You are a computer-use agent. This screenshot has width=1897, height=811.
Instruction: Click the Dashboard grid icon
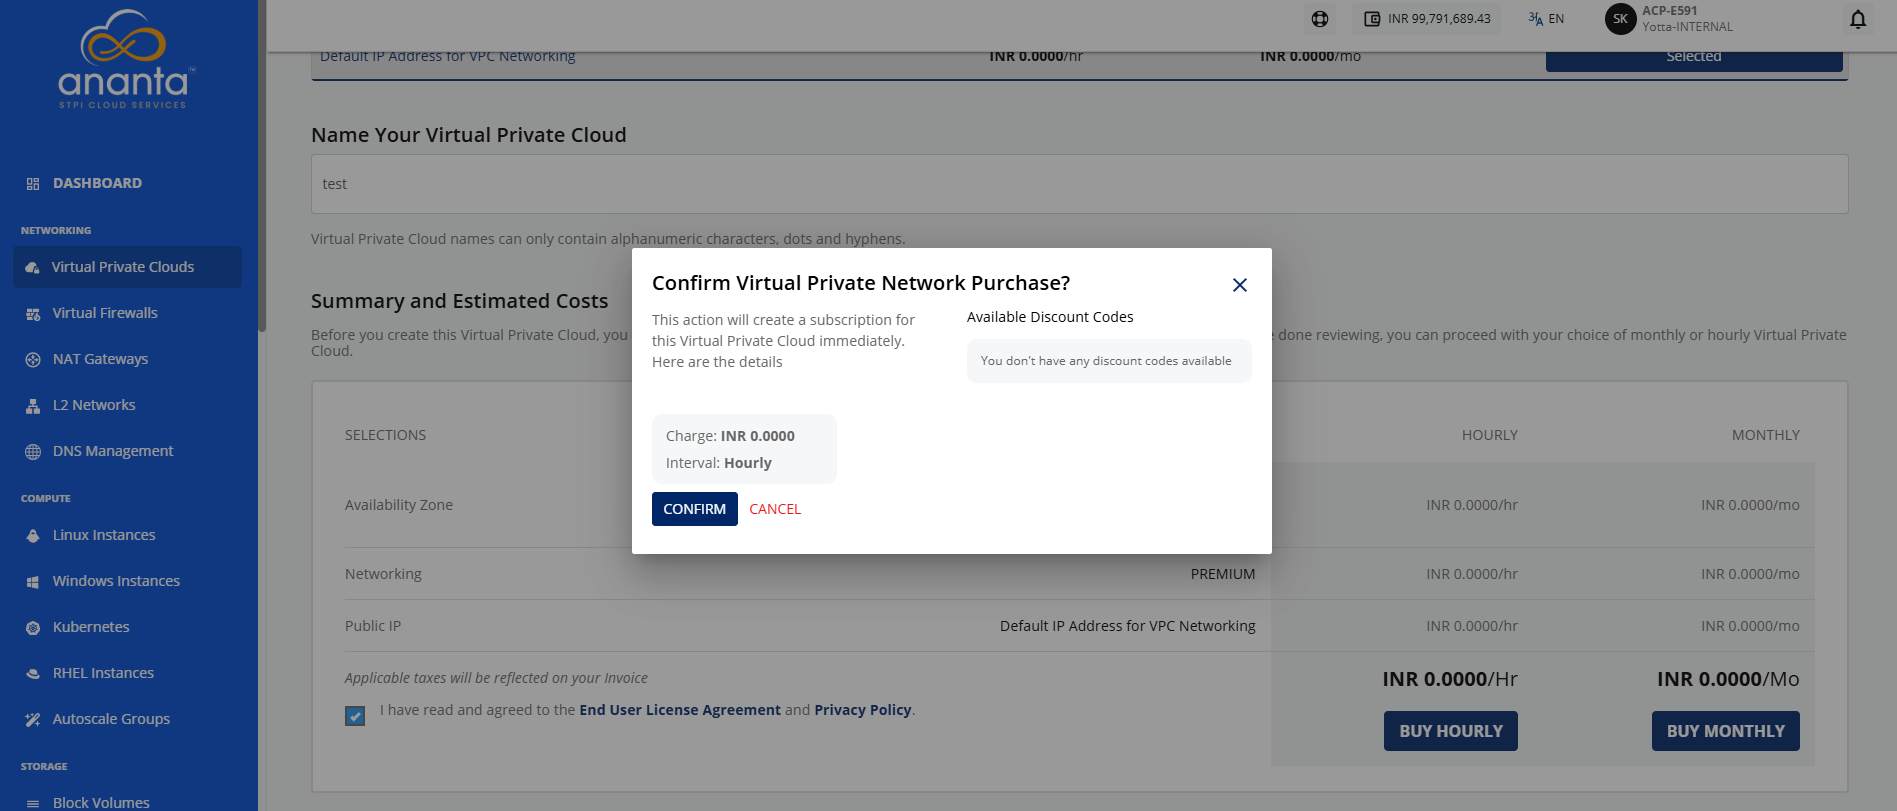[x=33, y=184]
